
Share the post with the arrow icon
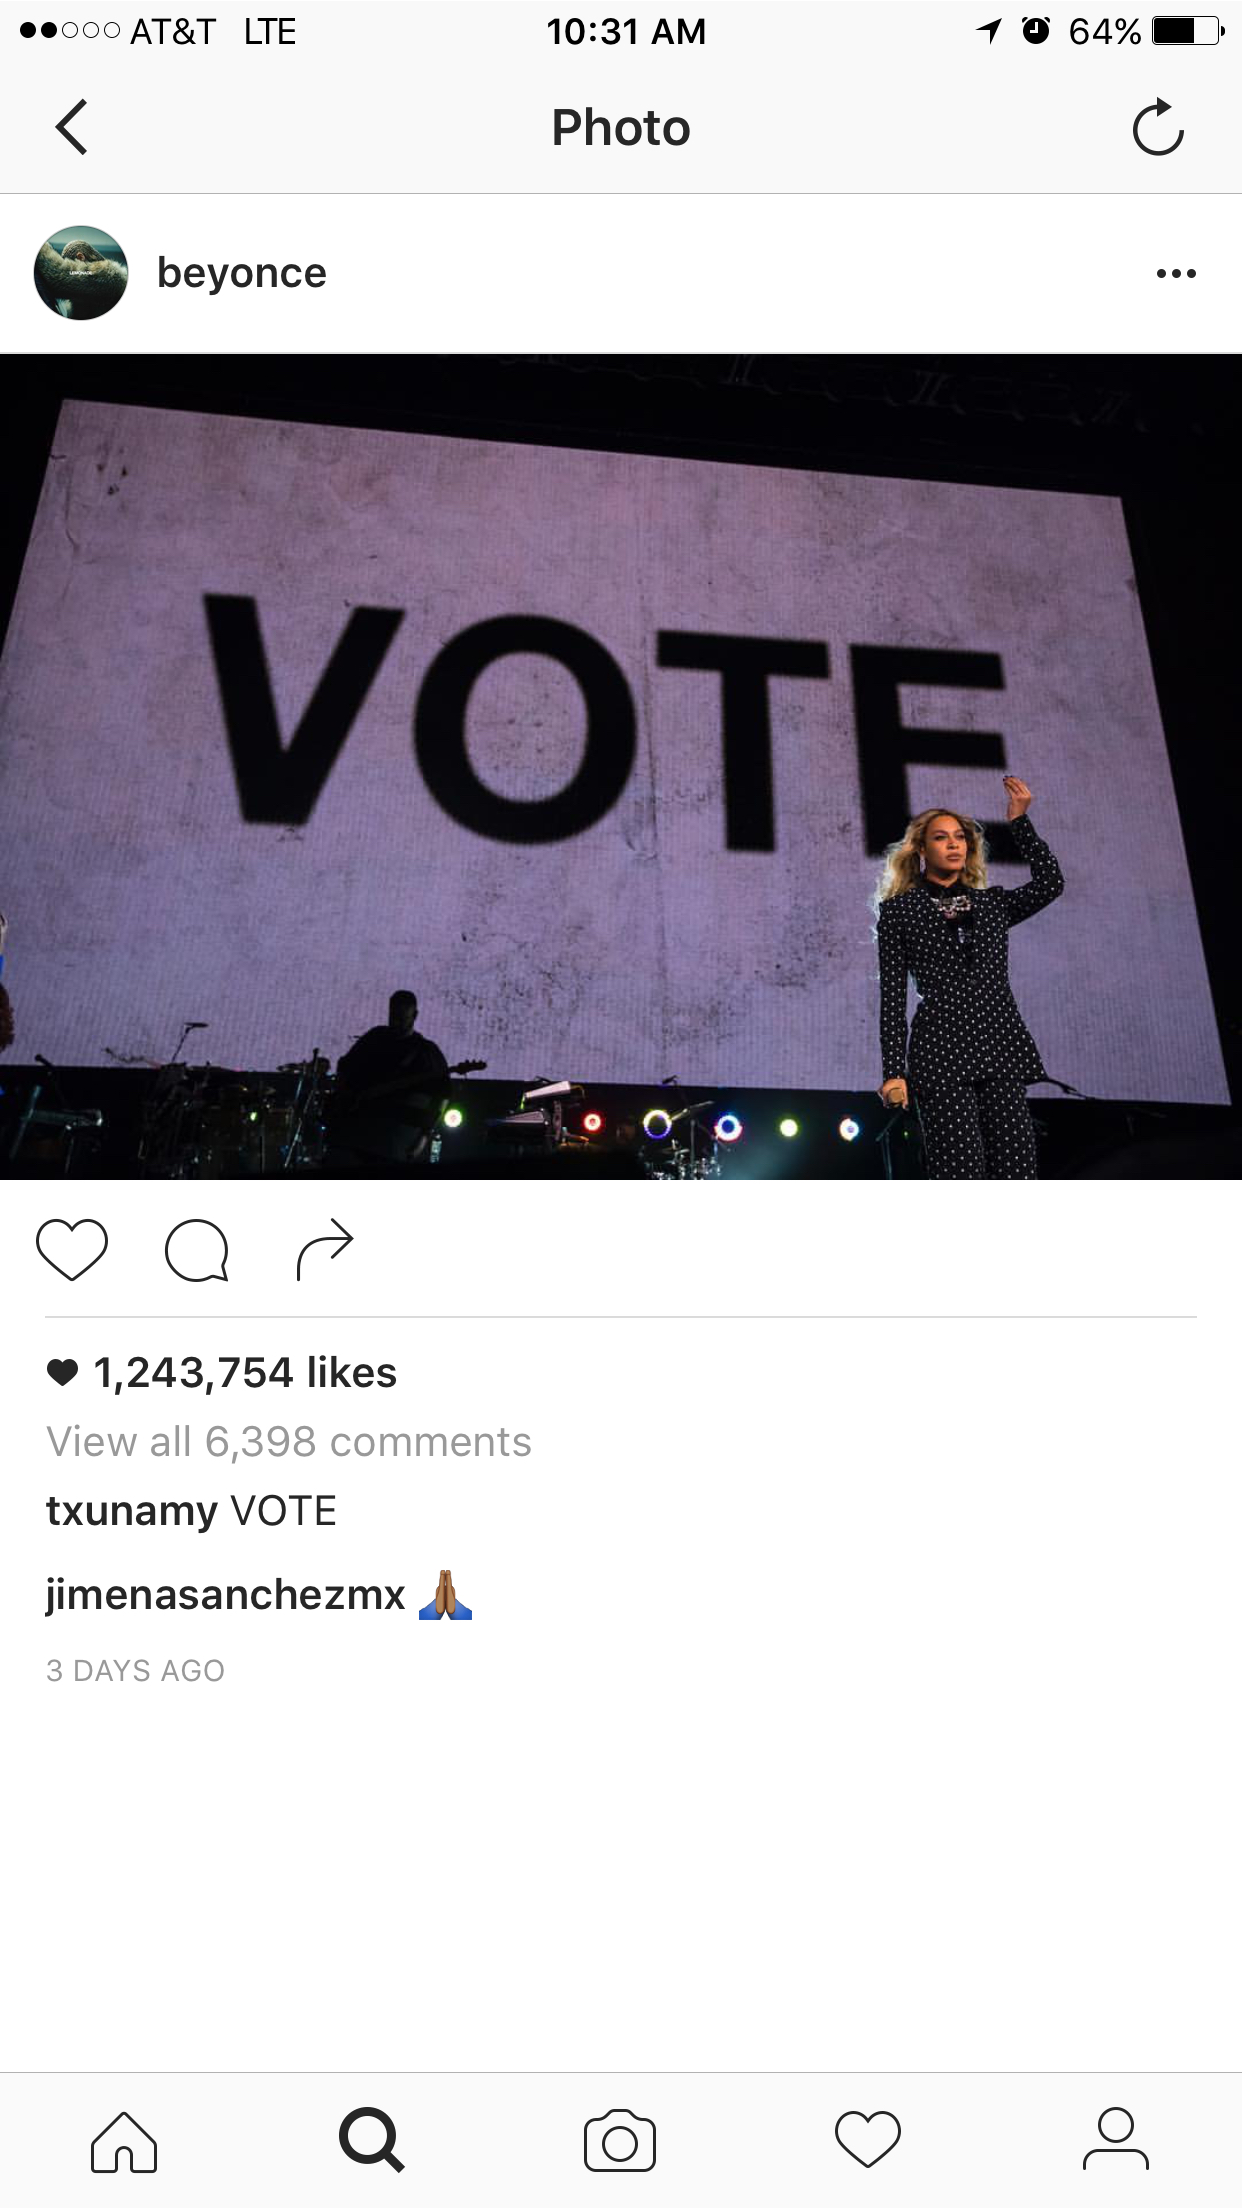click(325, 1250)
